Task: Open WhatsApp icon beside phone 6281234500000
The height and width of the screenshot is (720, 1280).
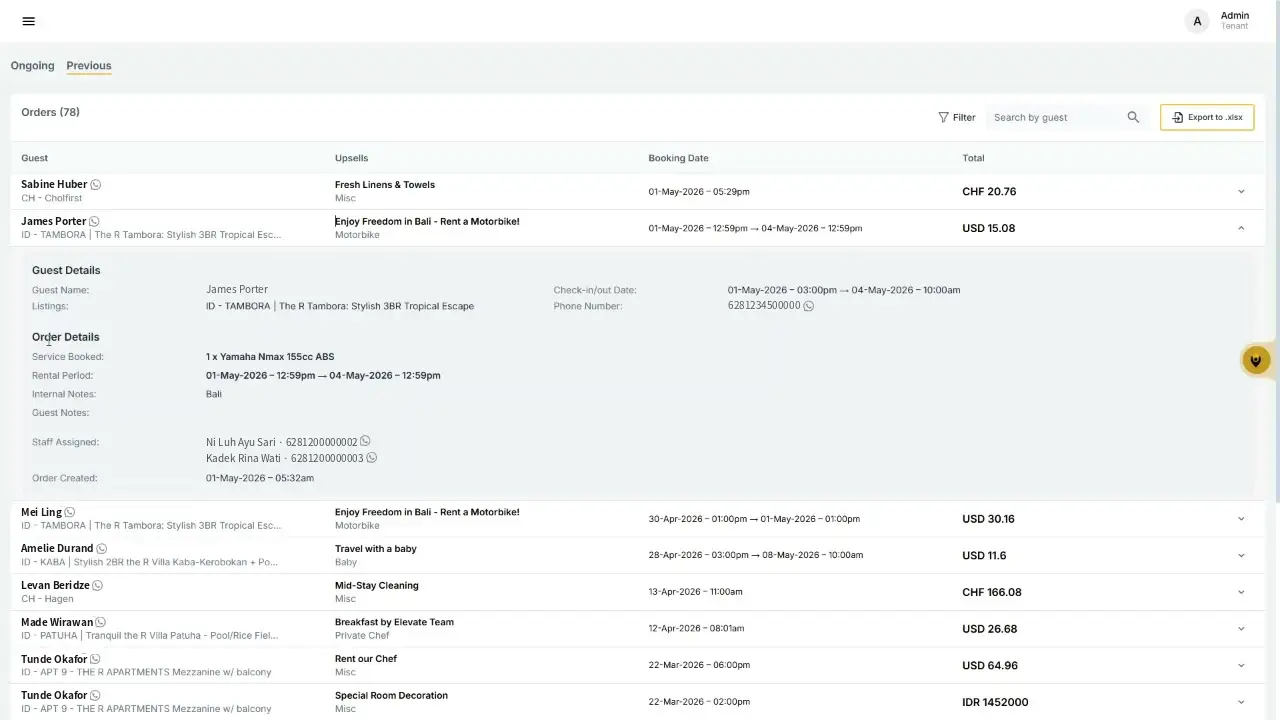Action: 809,306
